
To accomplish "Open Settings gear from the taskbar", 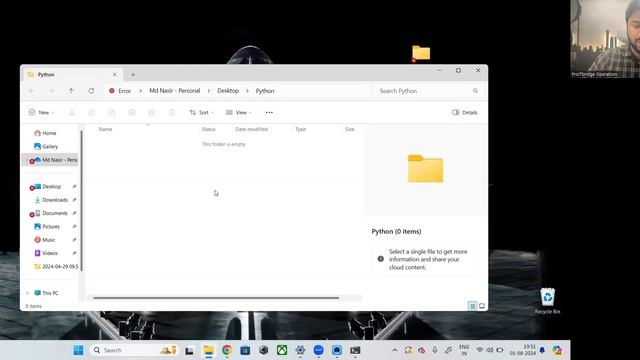I will [300, 350].
